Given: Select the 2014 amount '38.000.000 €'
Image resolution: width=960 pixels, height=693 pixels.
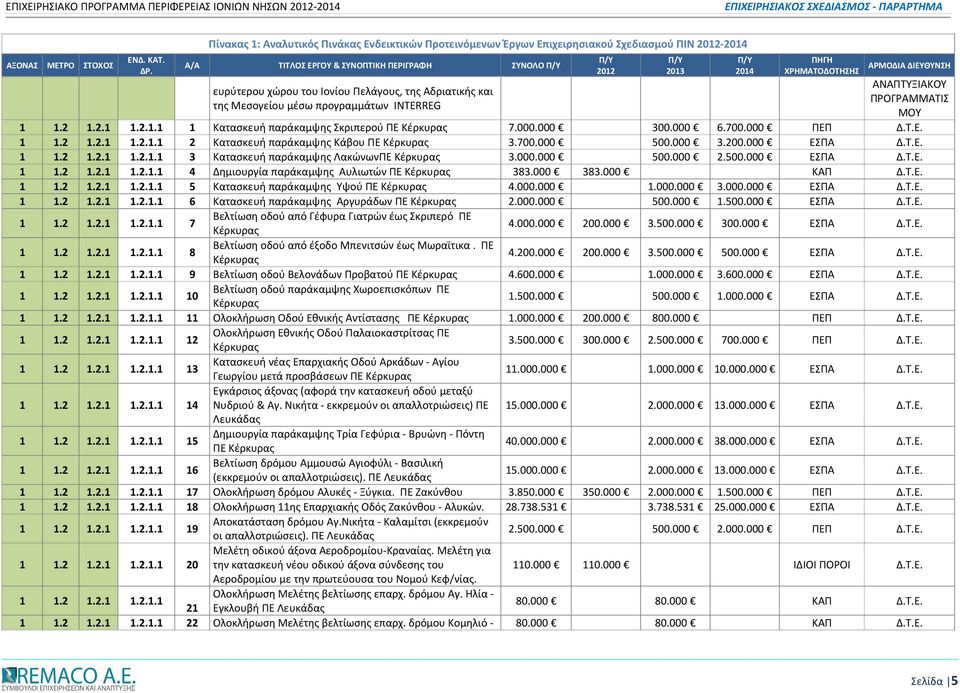Looking at the screenshot, I should coord(744,441).
